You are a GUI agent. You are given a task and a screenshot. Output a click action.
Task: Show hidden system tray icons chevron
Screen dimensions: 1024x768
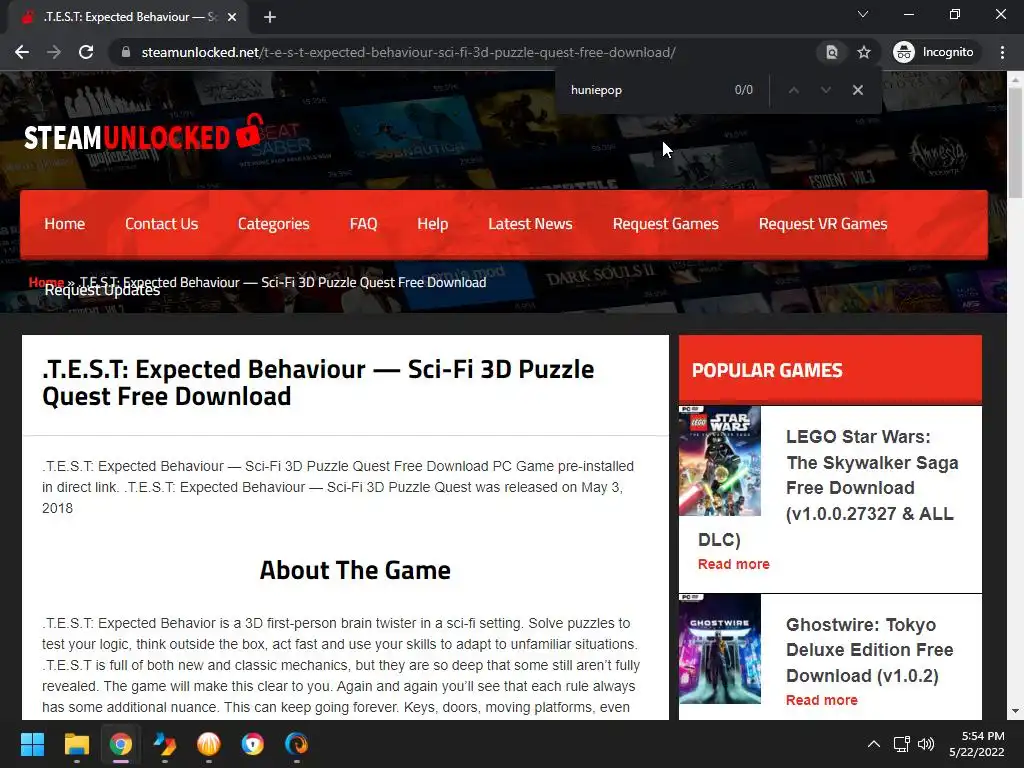point(873,744)
